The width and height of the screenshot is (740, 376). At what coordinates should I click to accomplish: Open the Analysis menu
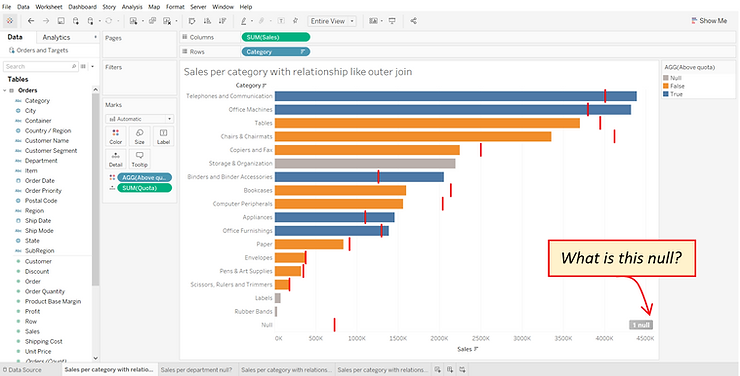pos(132,7)
